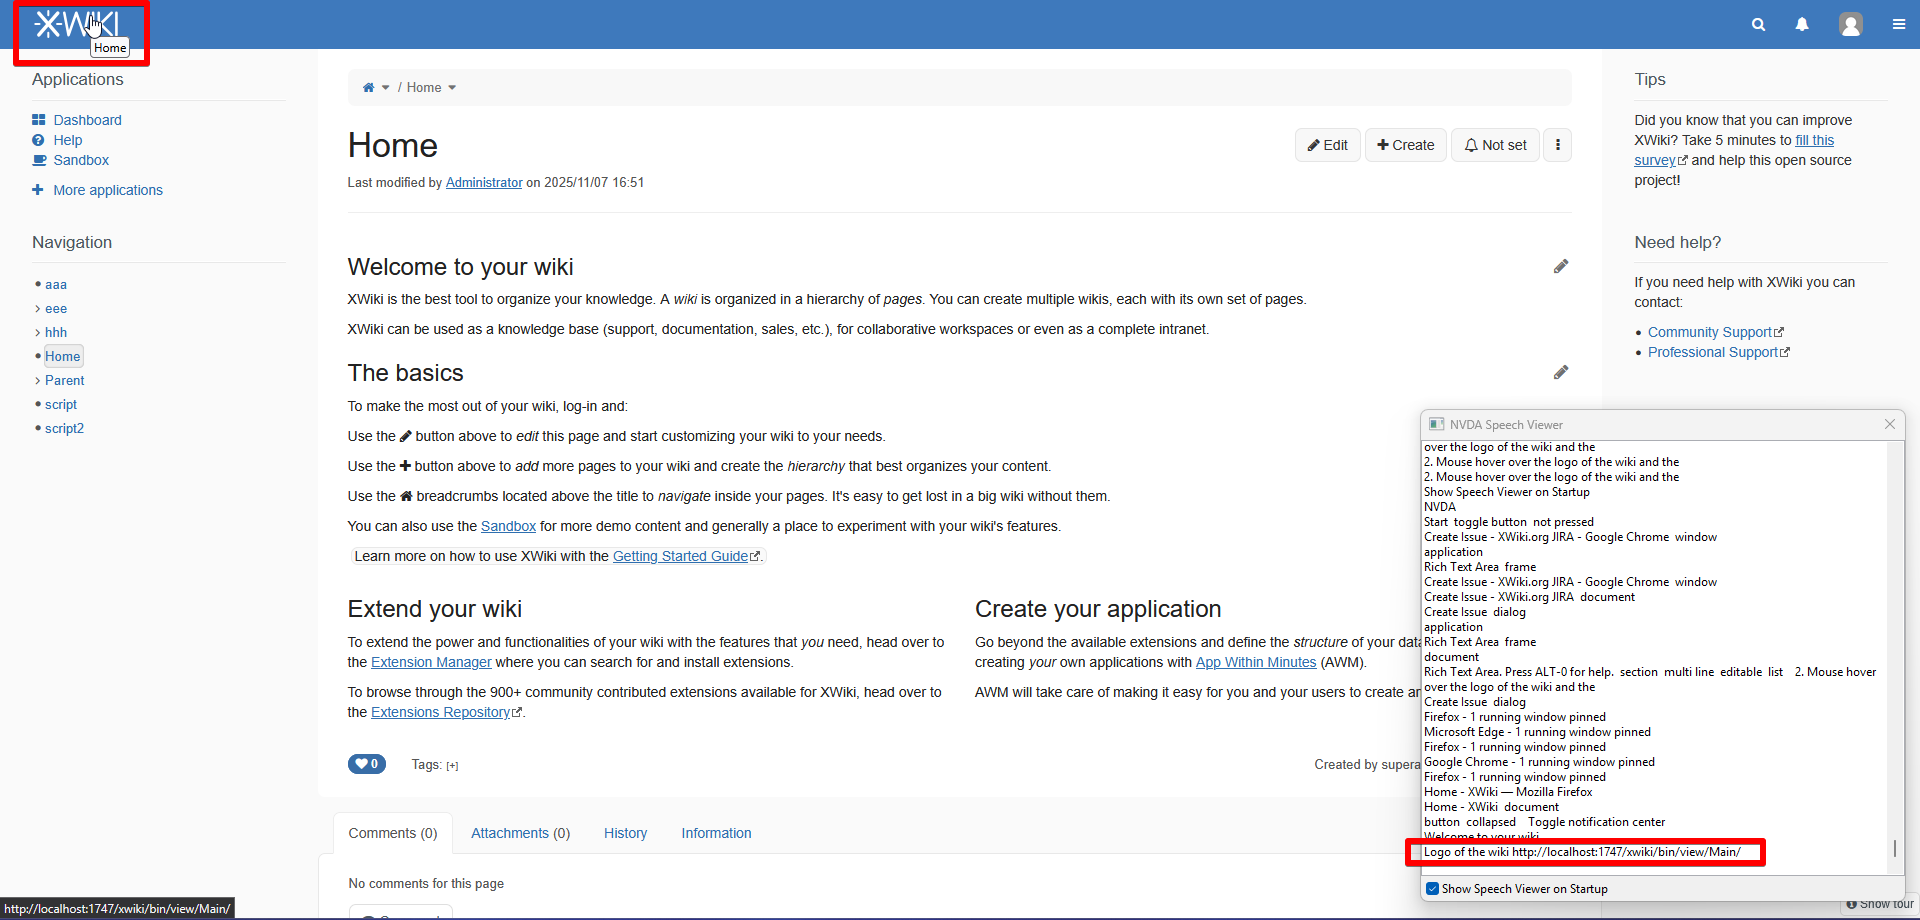Open the Home breadcrumb dropdown arrow

(x=452, y=88)
